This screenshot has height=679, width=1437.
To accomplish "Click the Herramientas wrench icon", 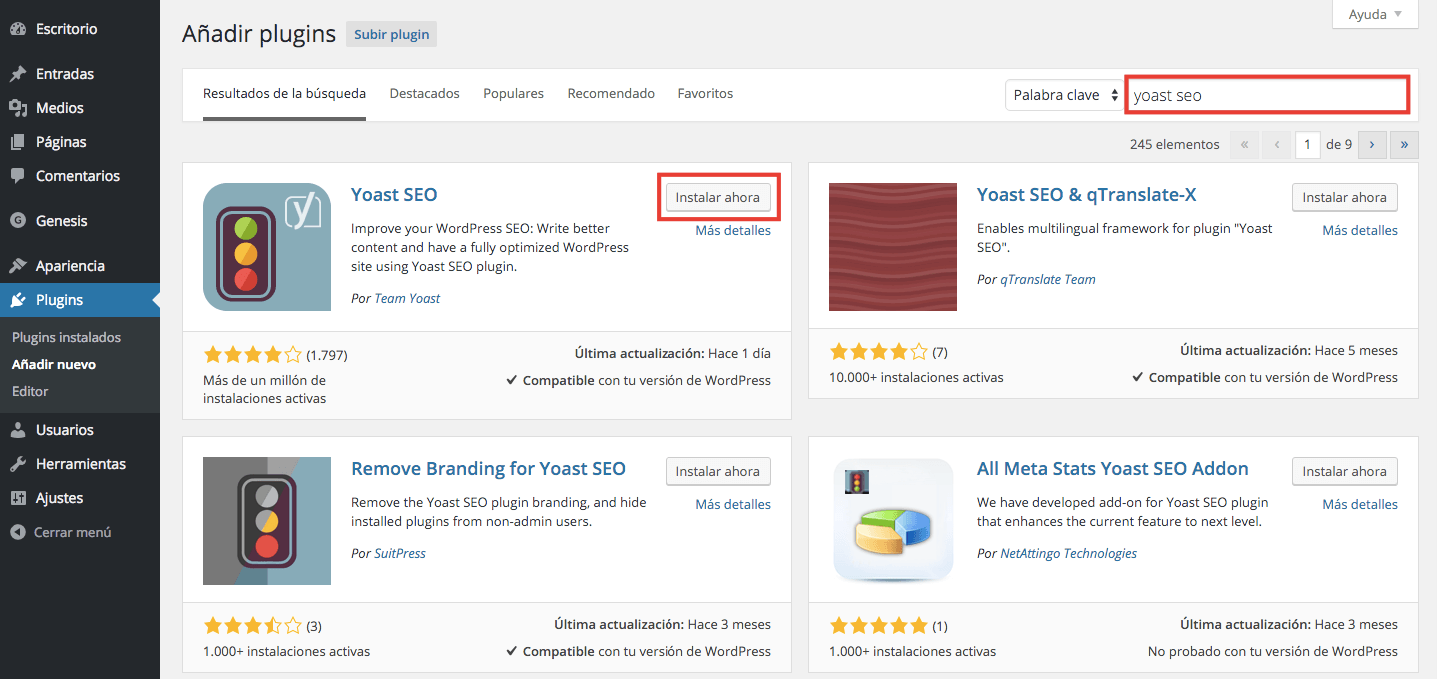I will pos(17,464).
